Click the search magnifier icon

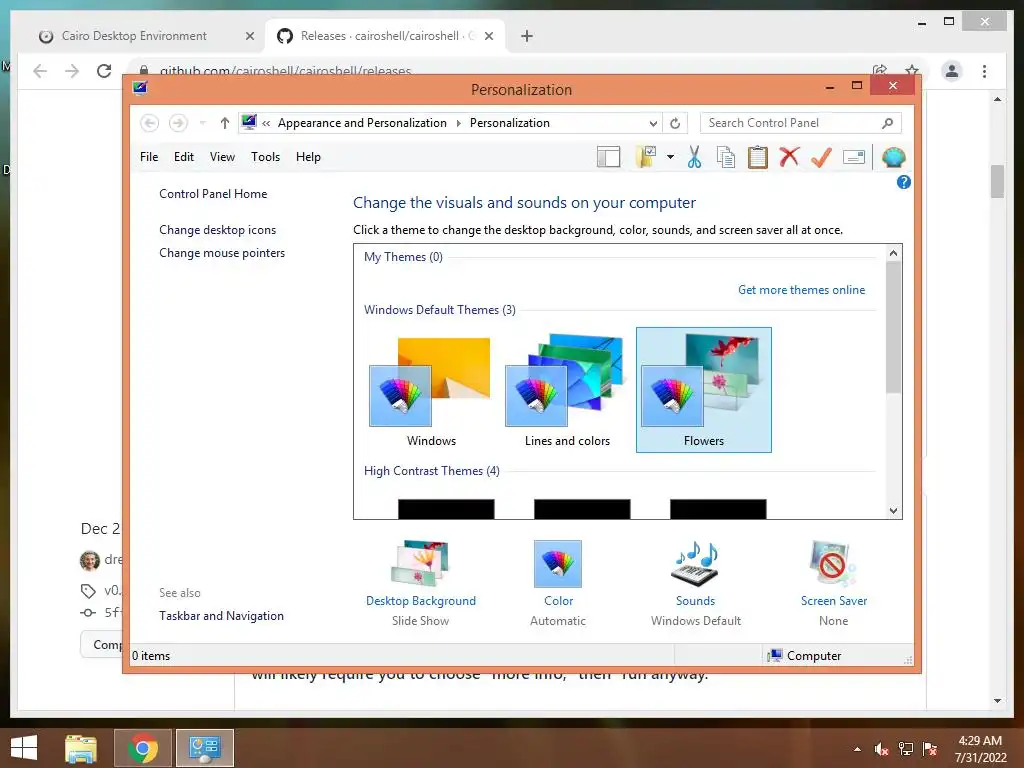(888, 123)
